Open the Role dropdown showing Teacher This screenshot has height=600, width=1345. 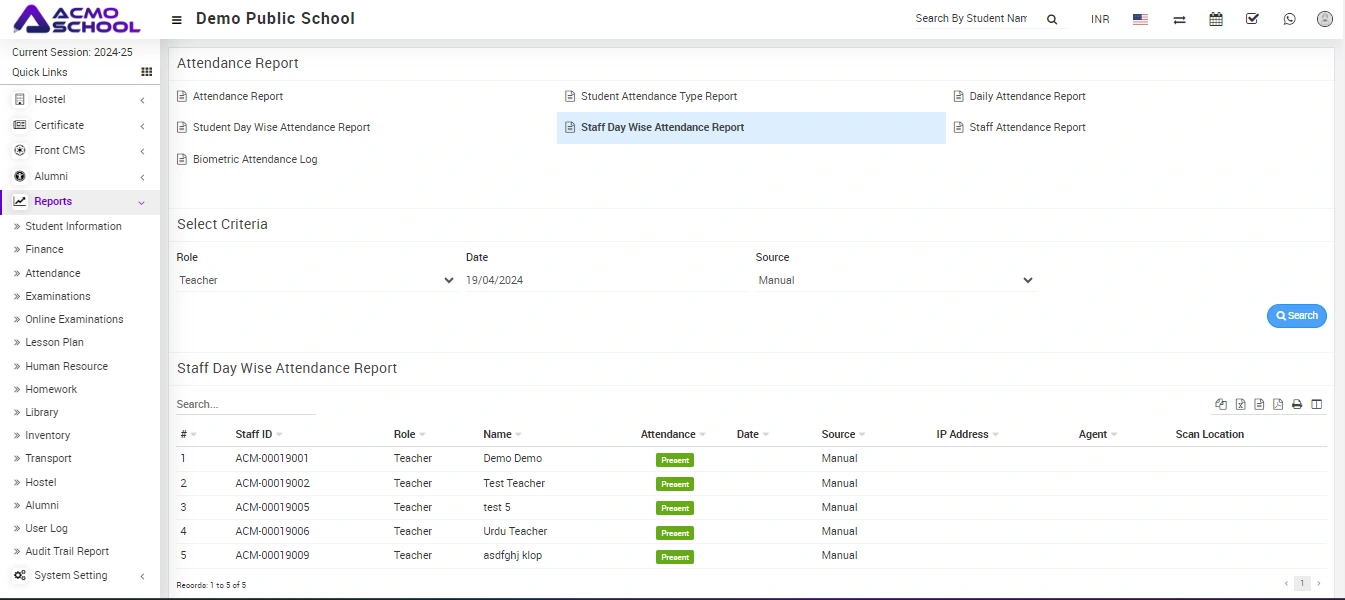(x=315, y=281)
